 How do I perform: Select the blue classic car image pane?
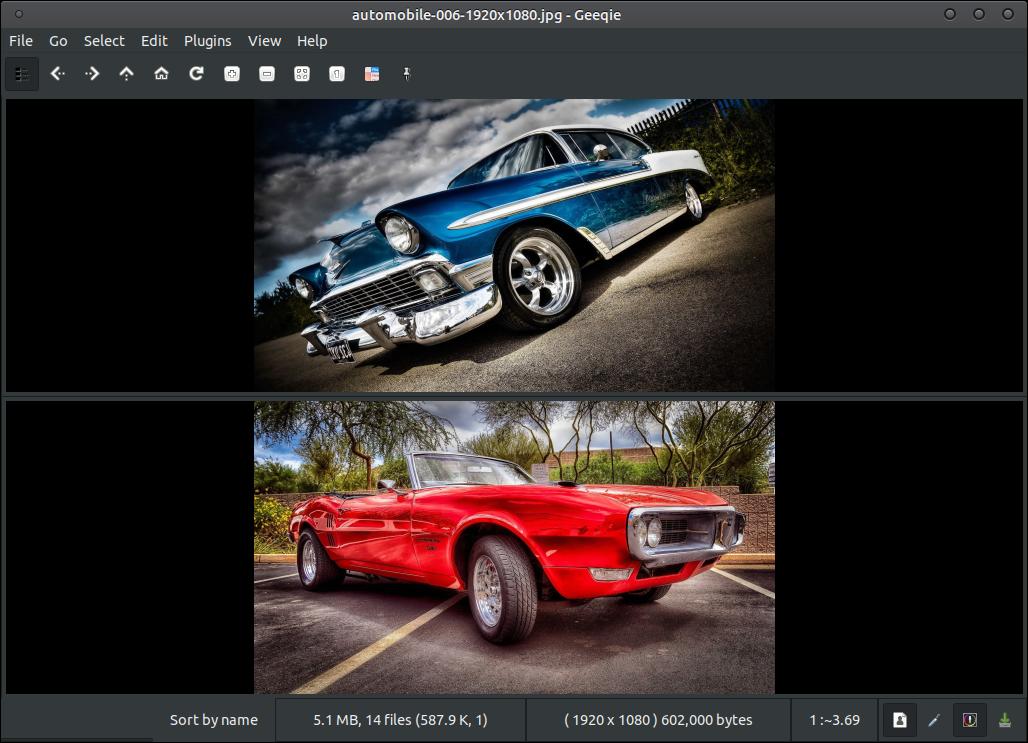click(514, 245)
